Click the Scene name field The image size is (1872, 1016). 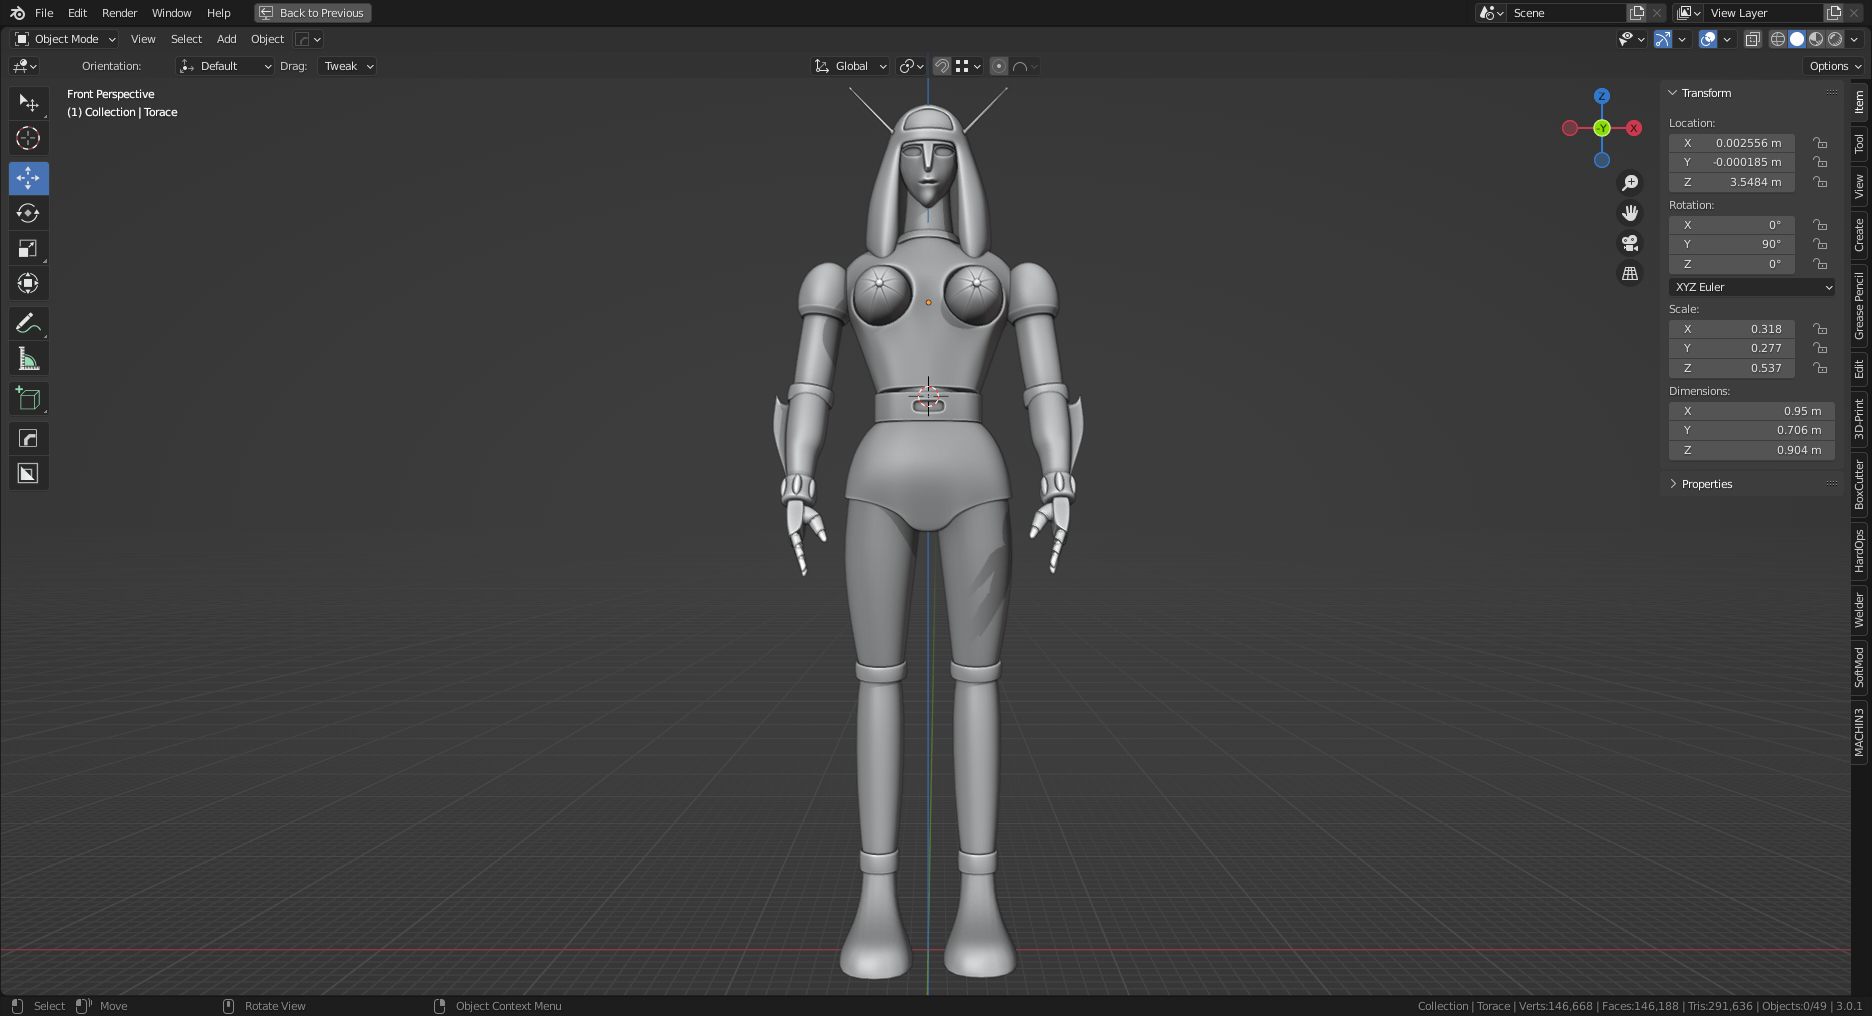pos(1567,13)
